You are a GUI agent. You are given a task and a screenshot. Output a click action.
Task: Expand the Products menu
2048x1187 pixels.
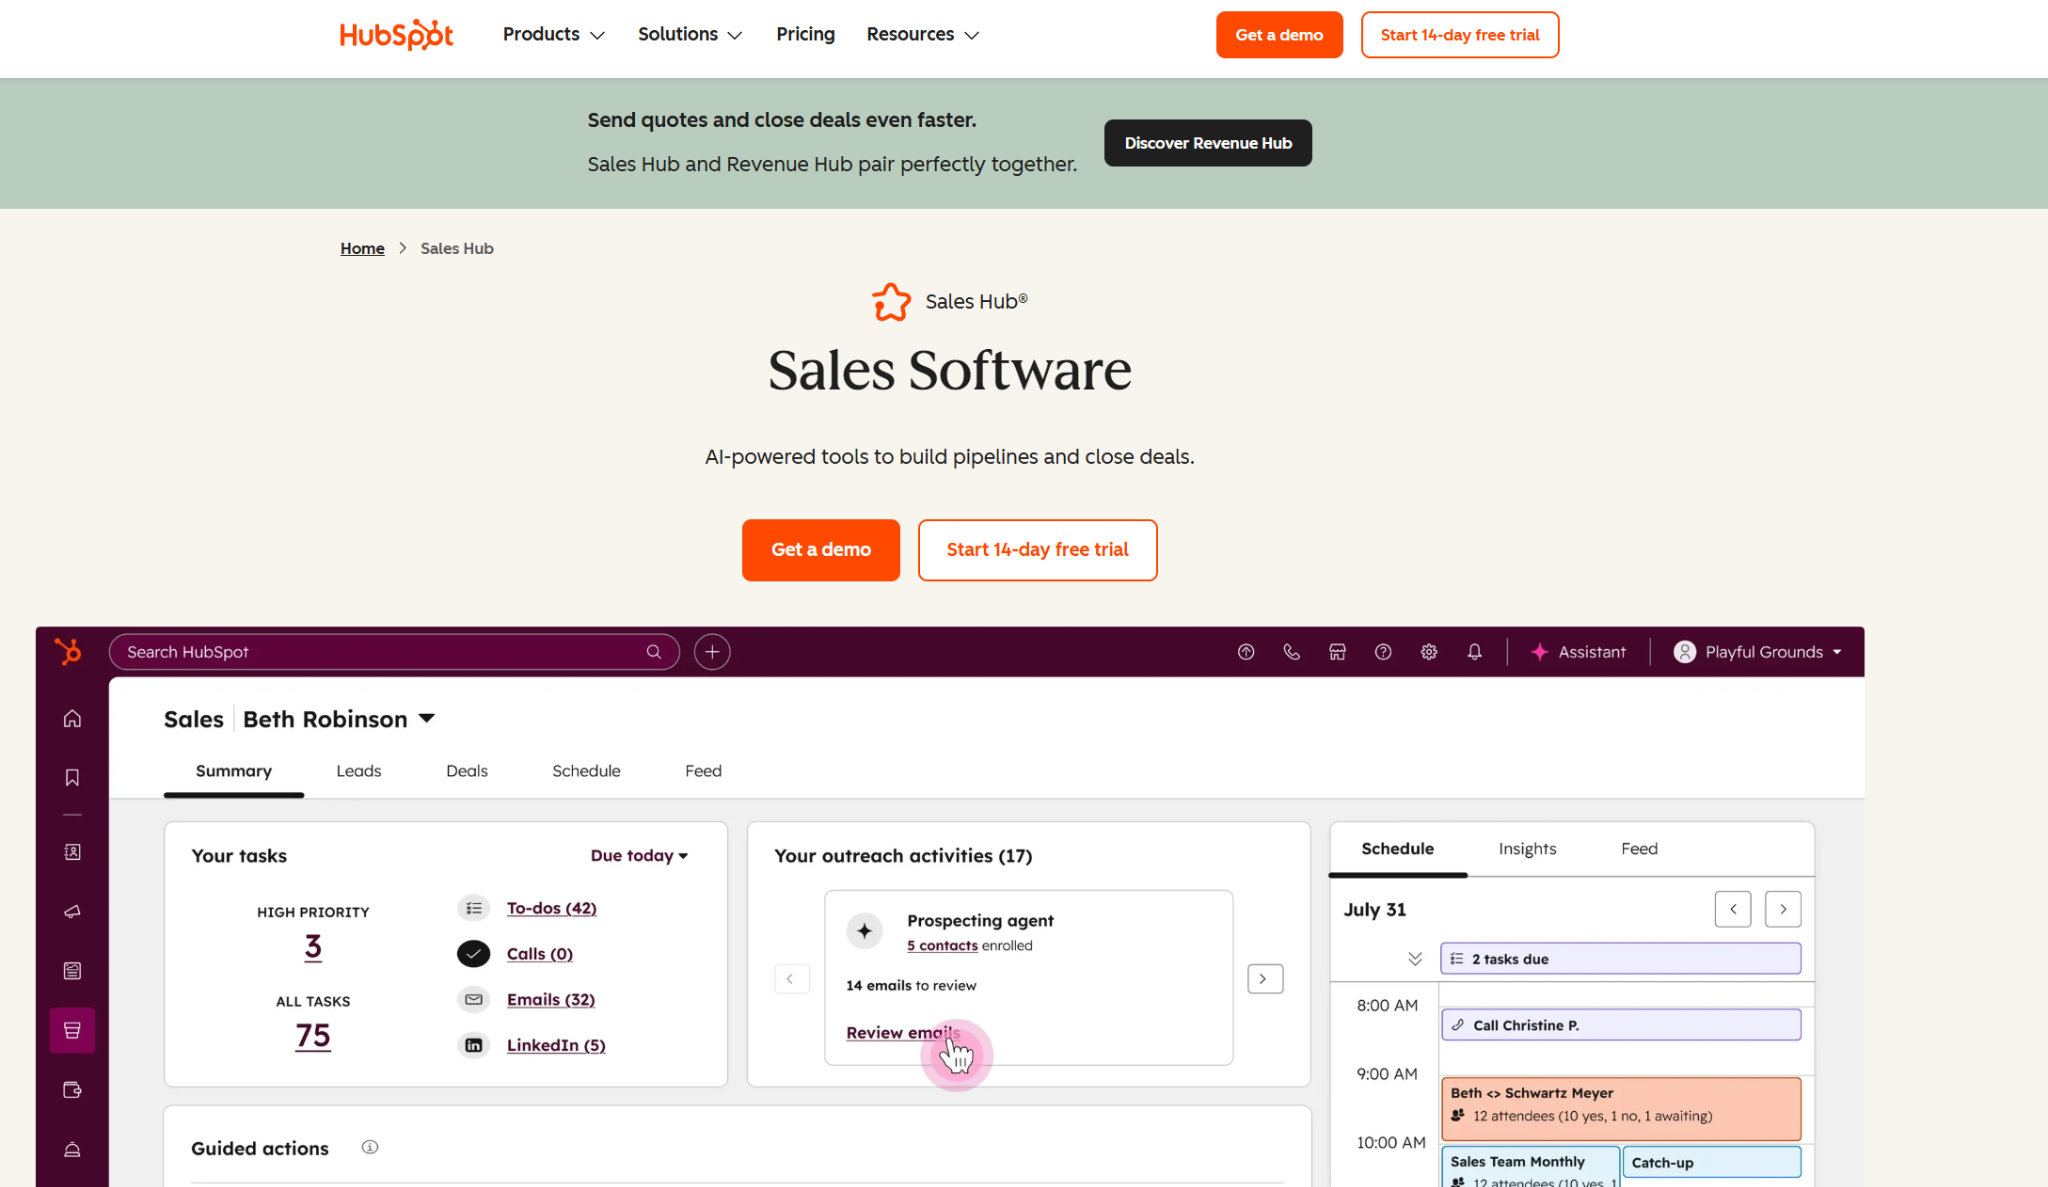(553, 35)
